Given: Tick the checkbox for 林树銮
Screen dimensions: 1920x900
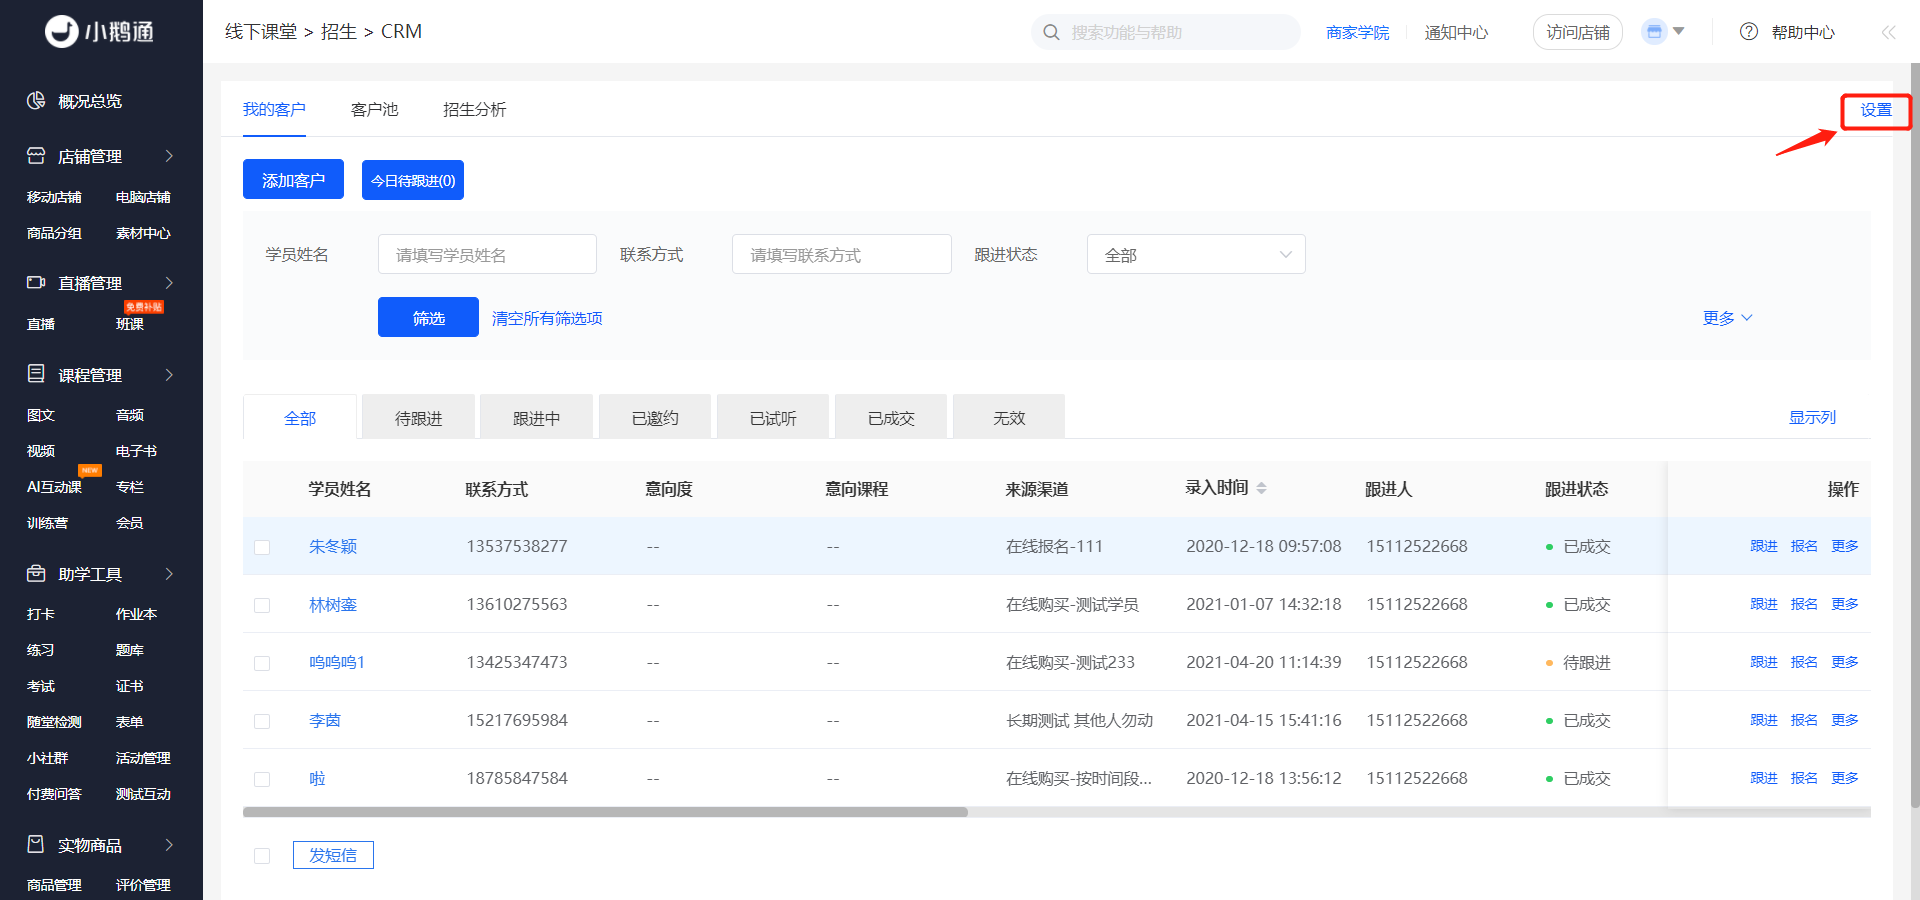Looking at the screenshot, I should click(262, 605).
